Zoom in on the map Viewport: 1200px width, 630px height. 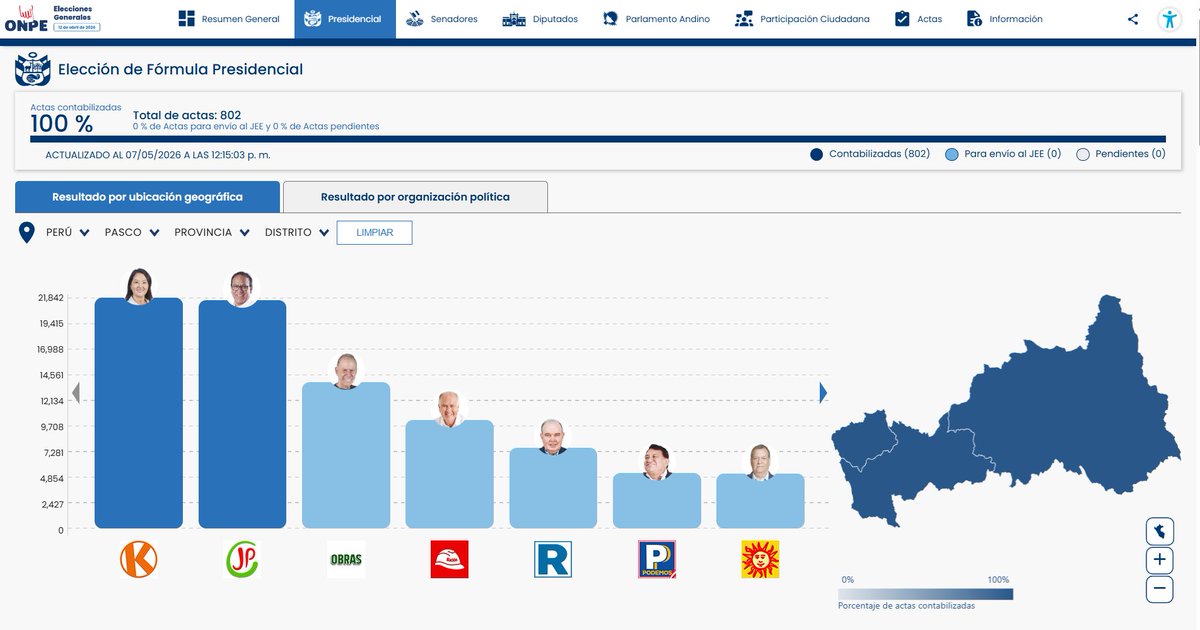click(1160, 560)
